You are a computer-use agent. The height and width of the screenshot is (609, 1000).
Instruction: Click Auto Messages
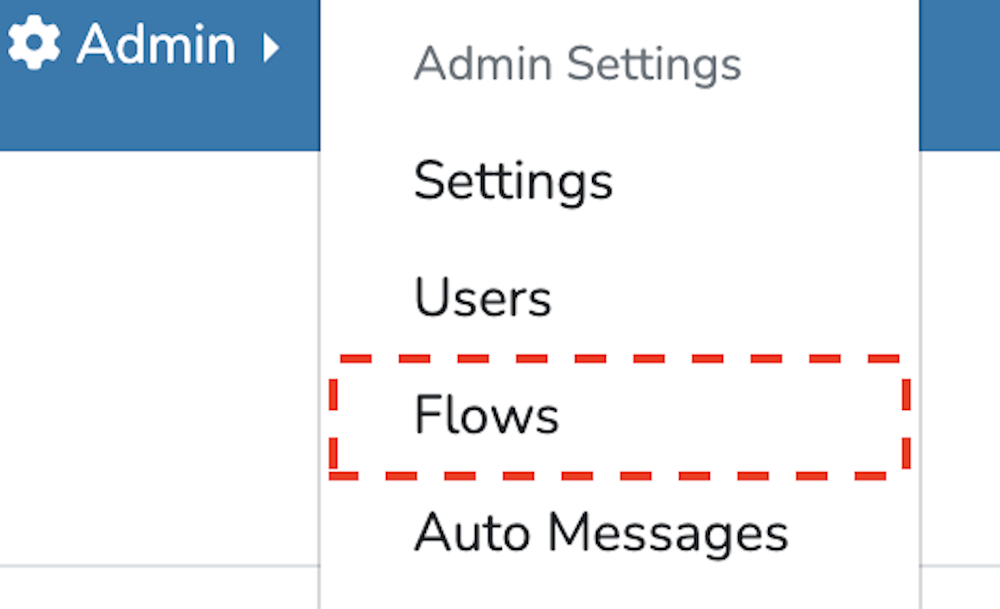coord(601,531)
